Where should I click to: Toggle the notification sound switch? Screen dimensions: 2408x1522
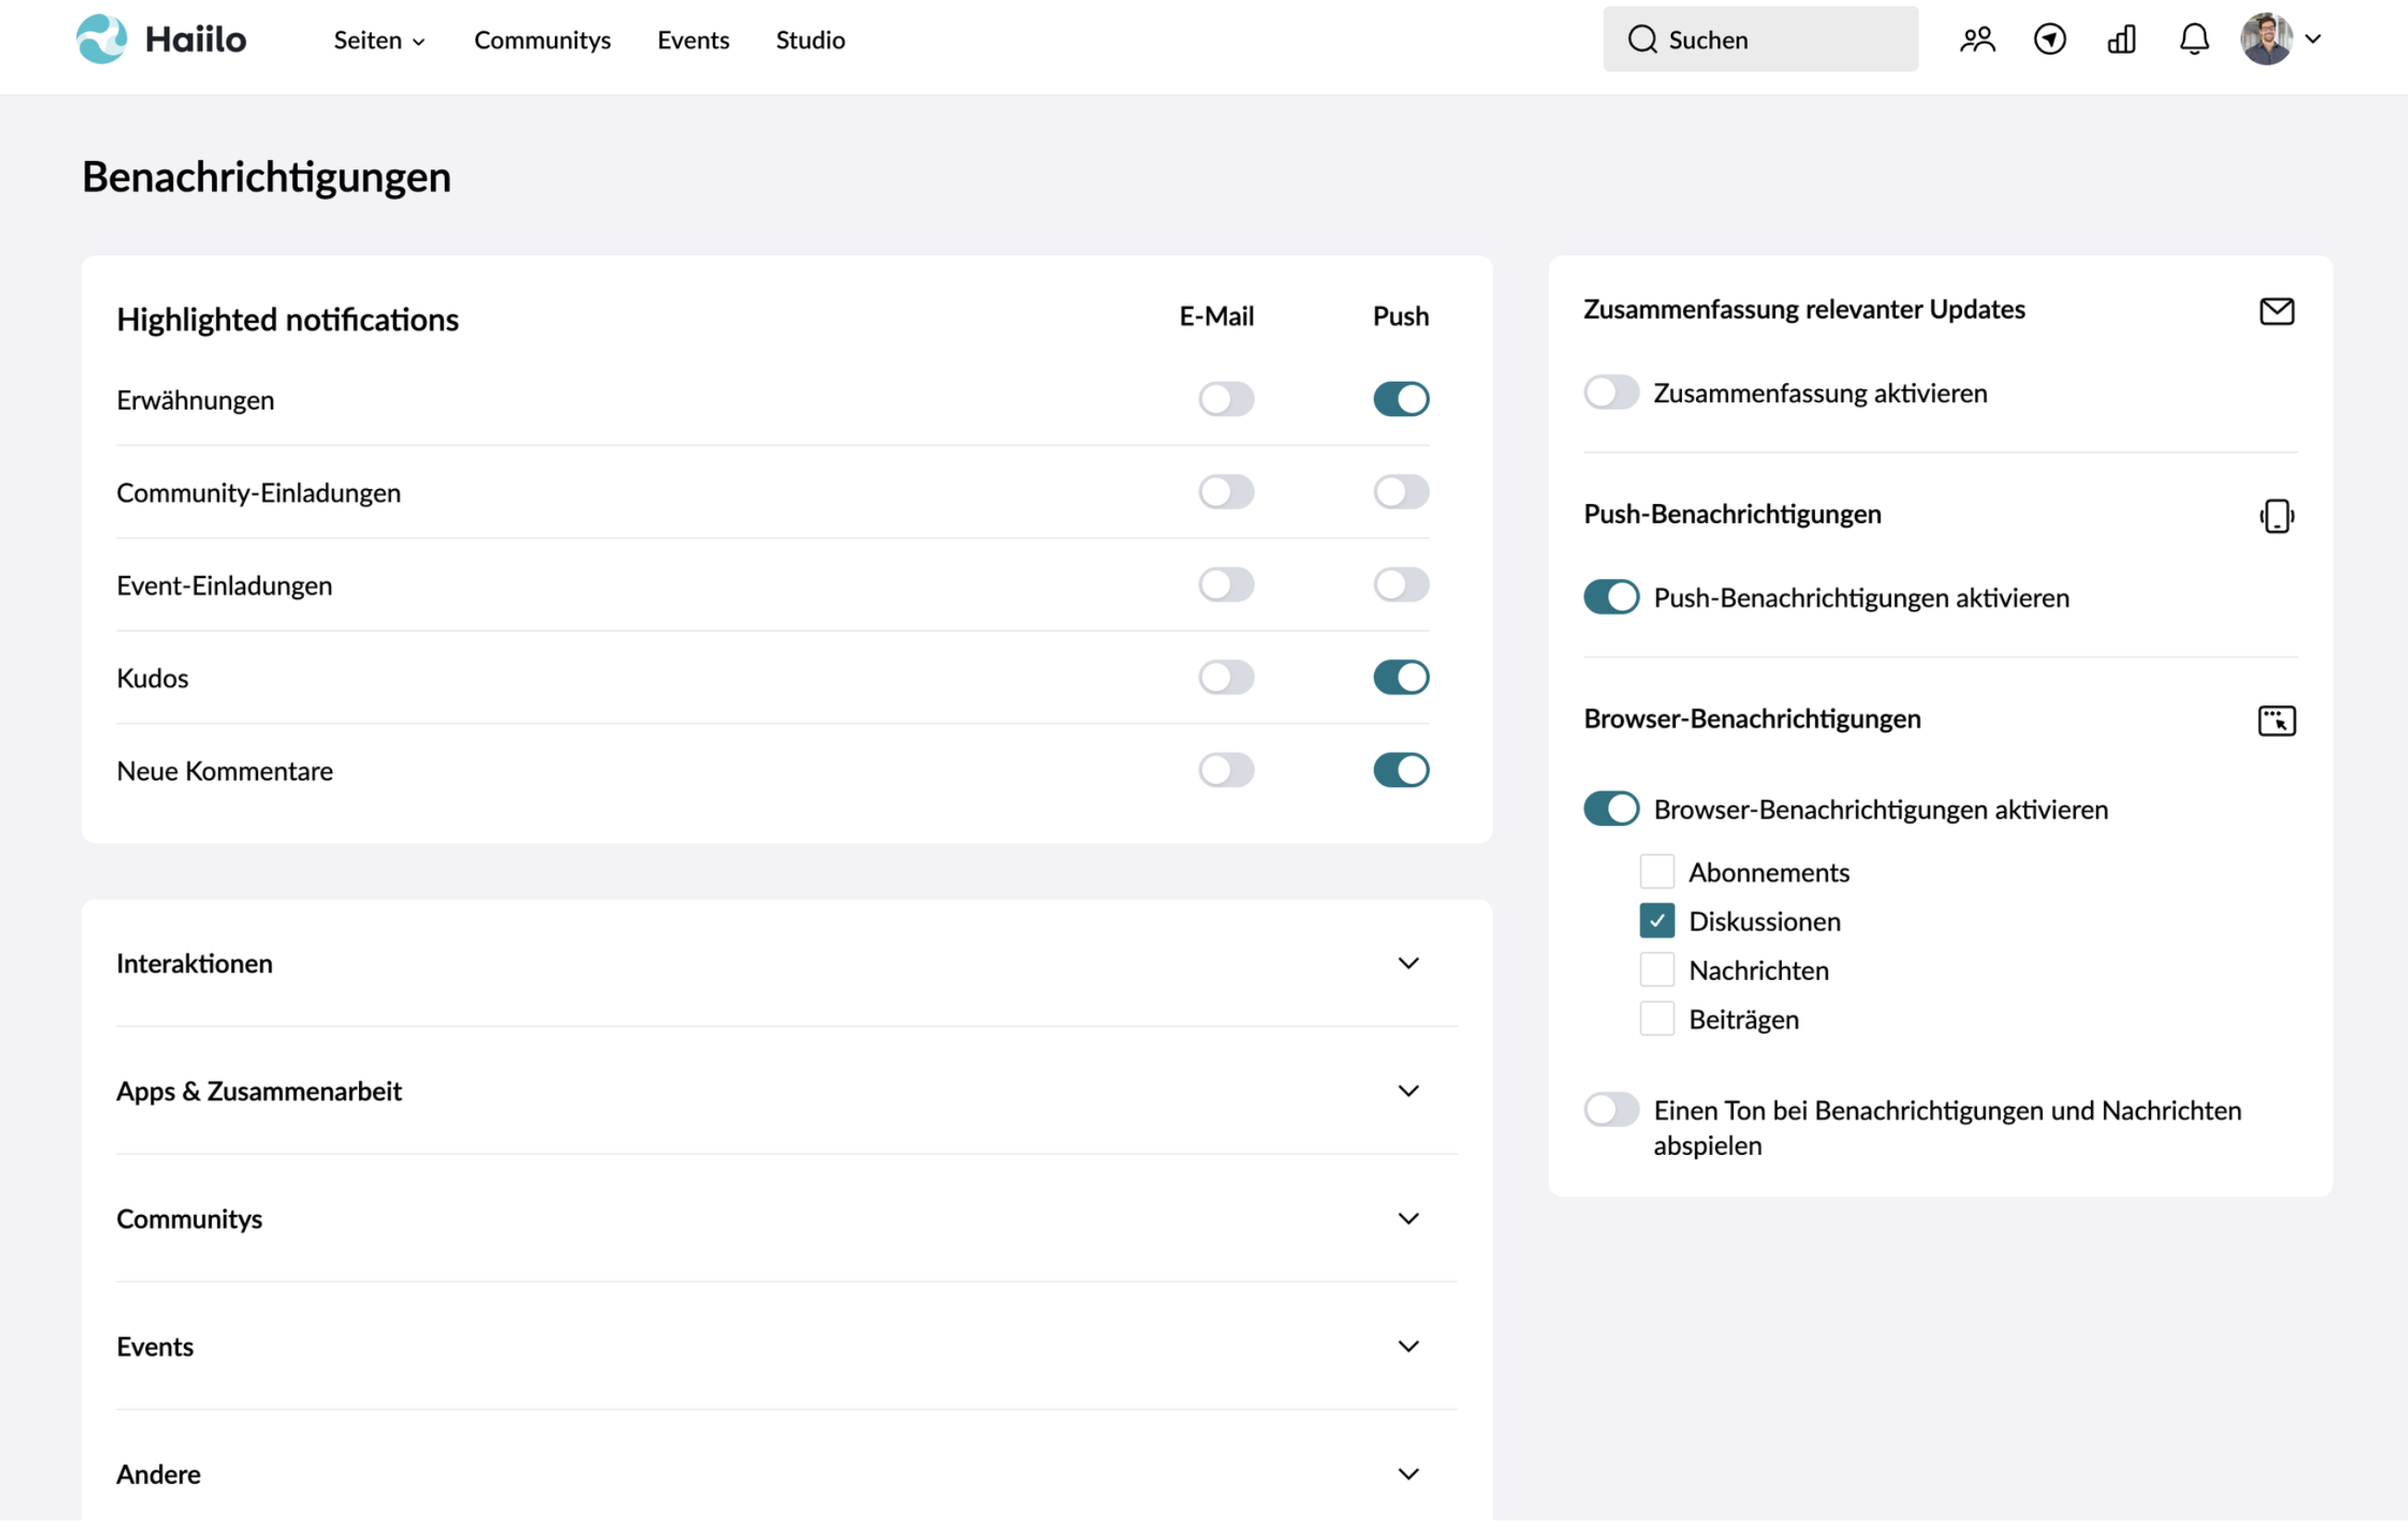pyautogui.click(x=1611, y=1109)
